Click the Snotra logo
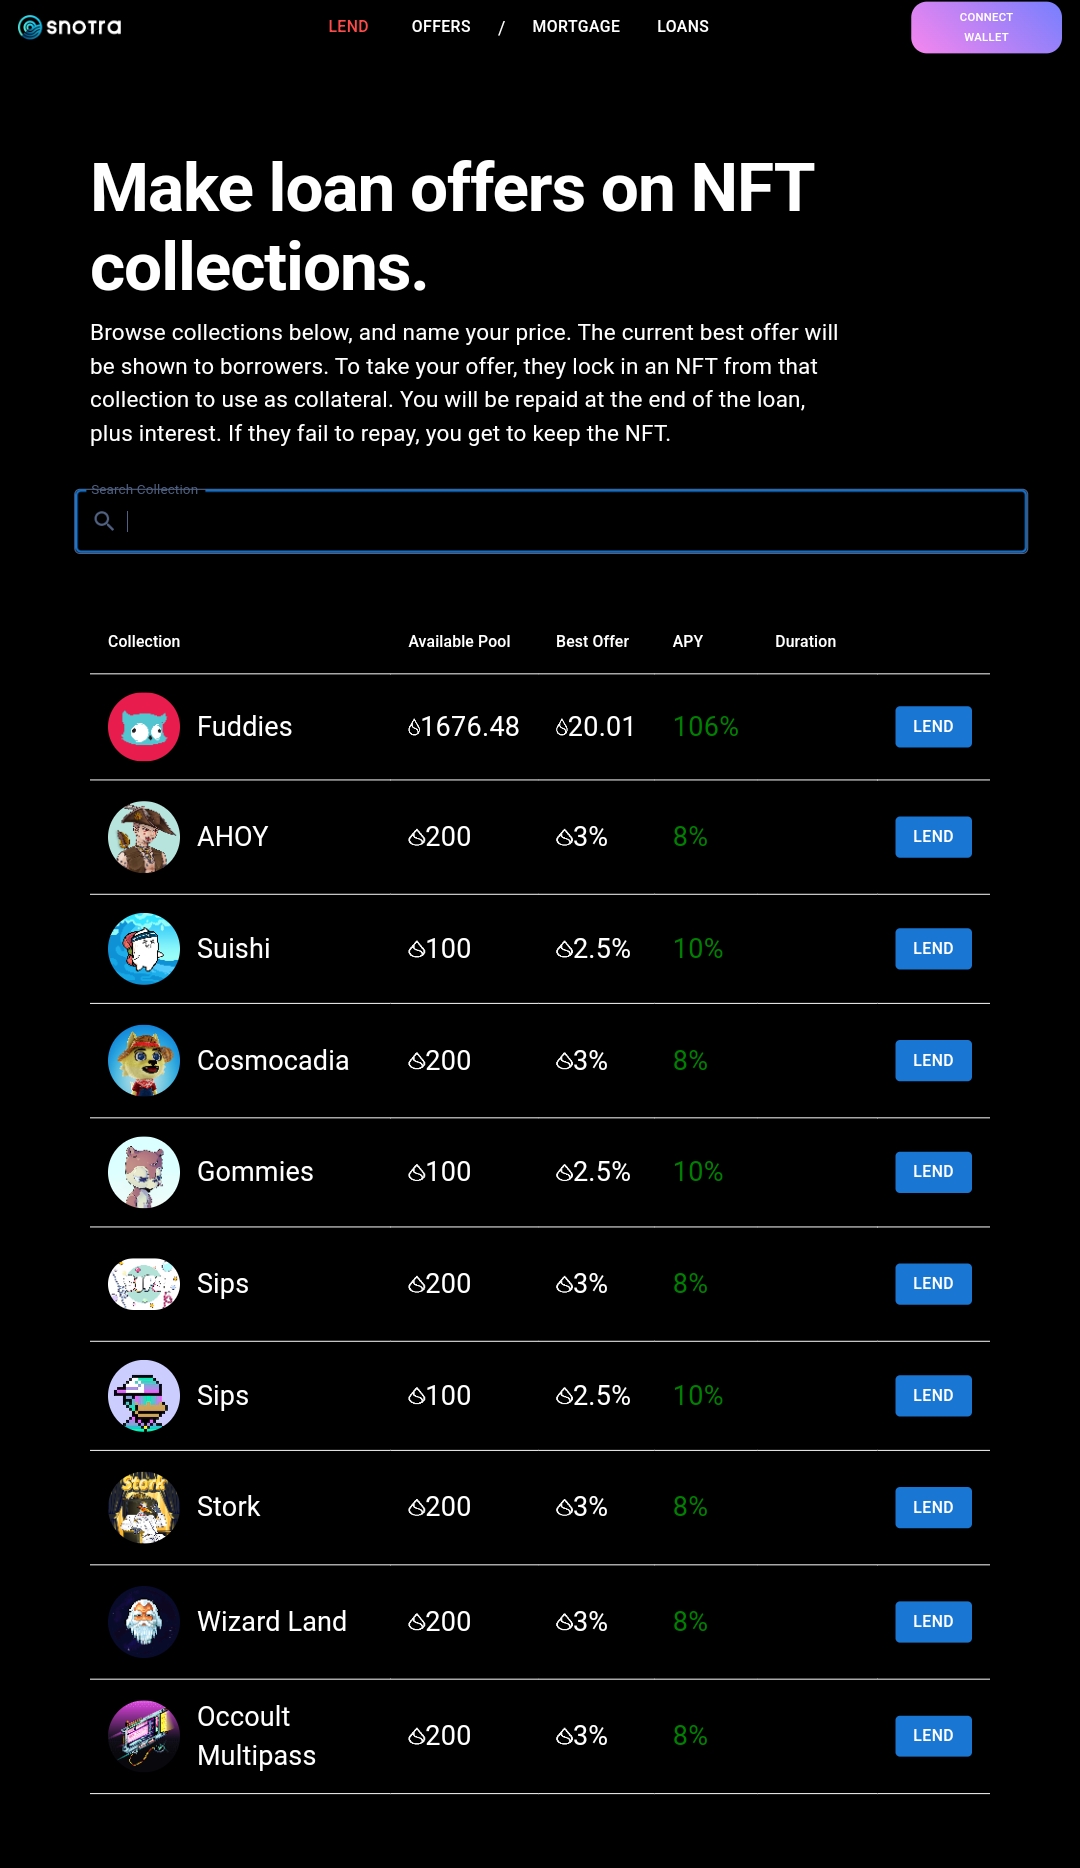This screenshot has height=1868, width=1080. pos(67,26)
